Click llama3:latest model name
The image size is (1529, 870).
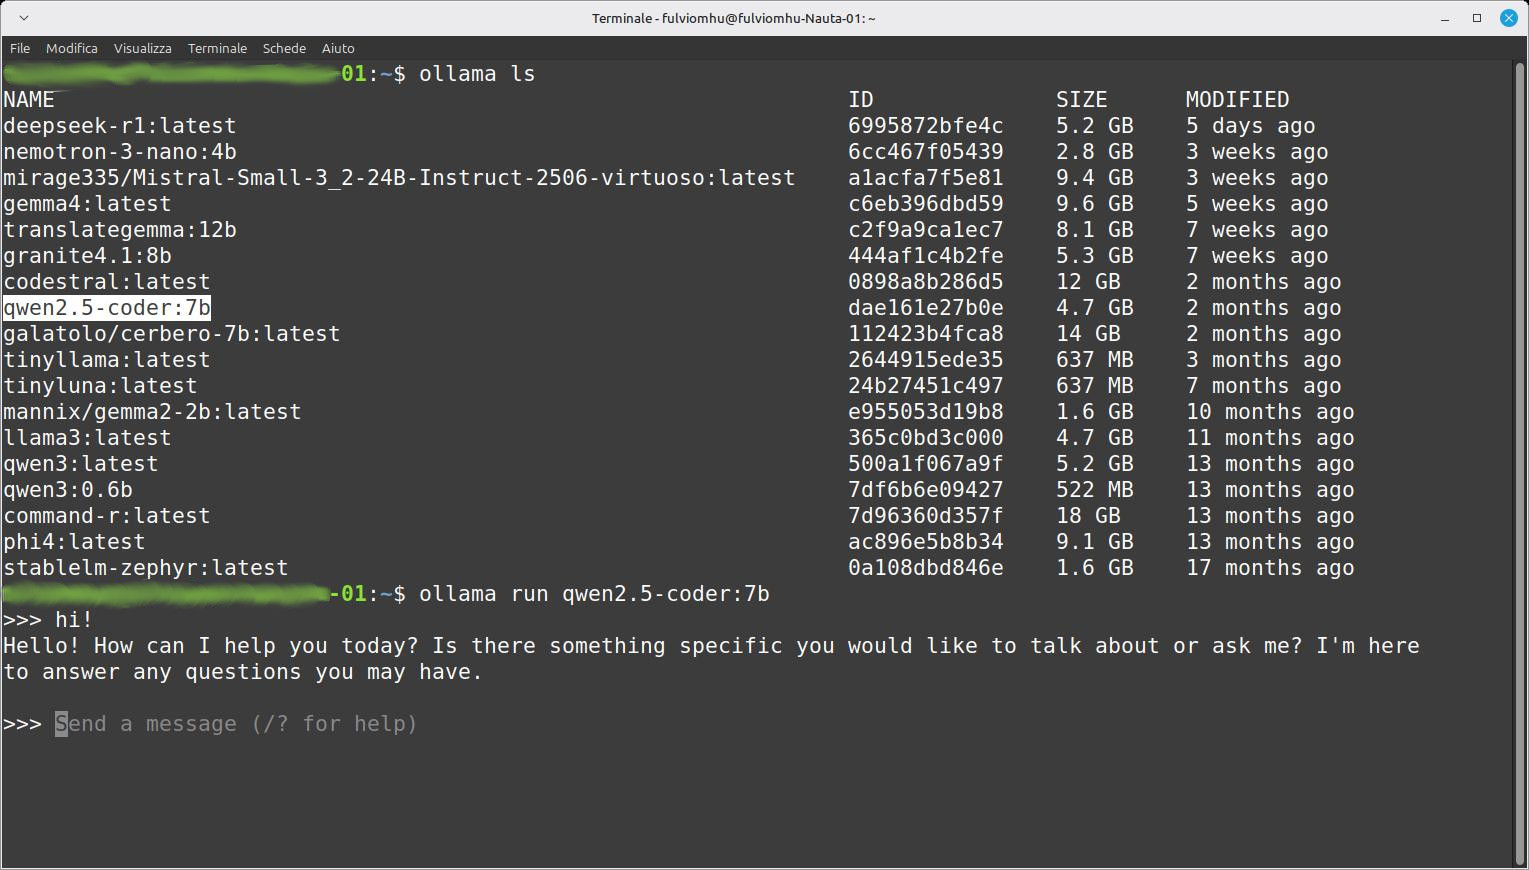click(x=87, y=438)
